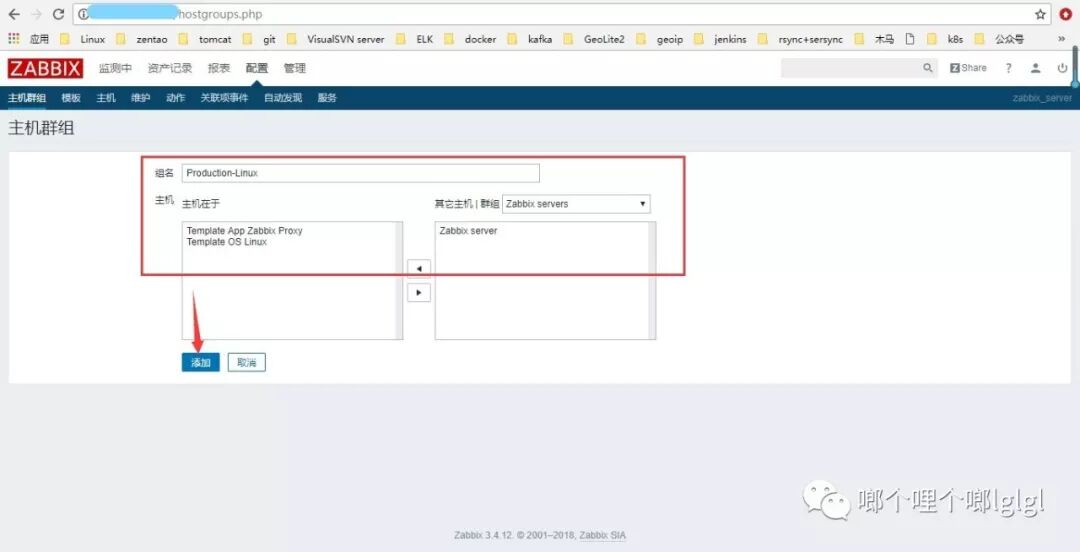This screenshot has height=552, width=1080.
Task: Open the apps grid shortcut in bookmarks bar
Action: pos(14,39)
